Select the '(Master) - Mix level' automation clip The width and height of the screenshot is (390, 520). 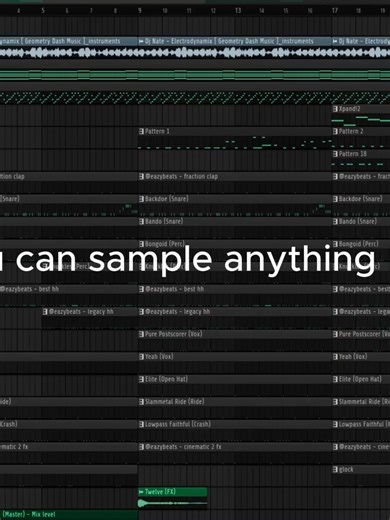pos(68,515)
